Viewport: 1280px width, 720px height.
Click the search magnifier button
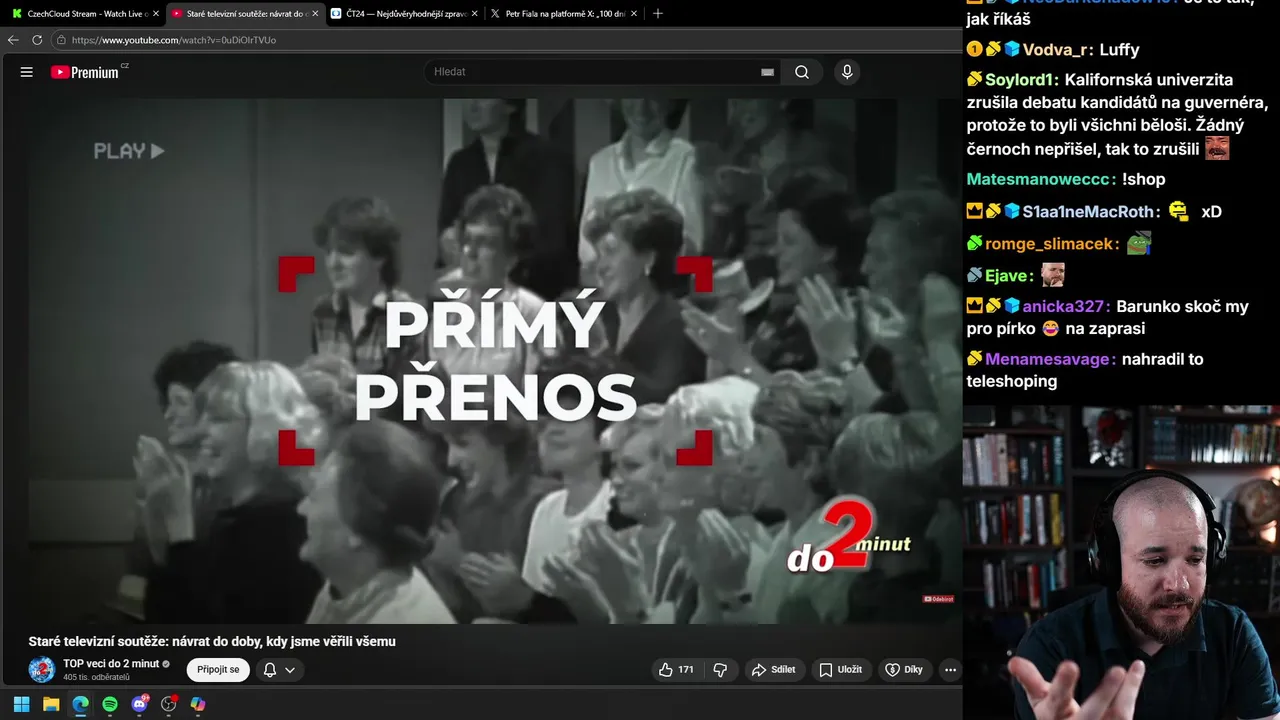pos(802,72)
